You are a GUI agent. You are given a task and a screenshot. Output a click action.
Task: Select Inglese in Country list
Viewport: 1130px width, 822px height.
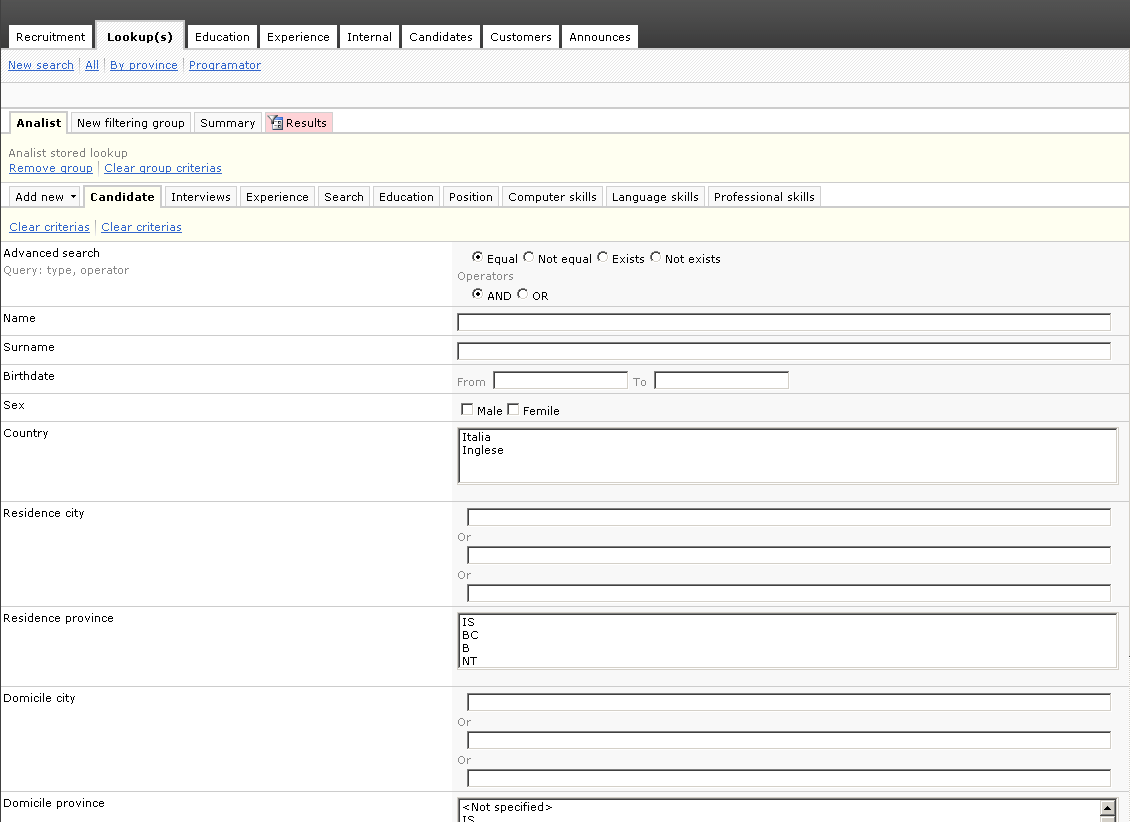[787, 450]
